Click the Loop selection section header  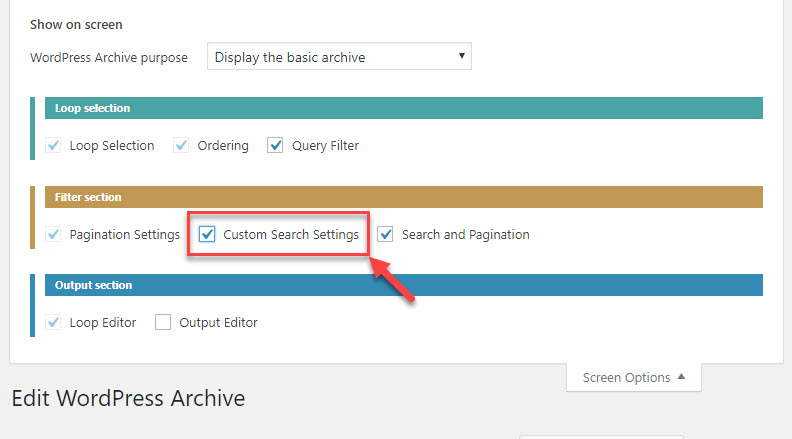coord(404,108)
